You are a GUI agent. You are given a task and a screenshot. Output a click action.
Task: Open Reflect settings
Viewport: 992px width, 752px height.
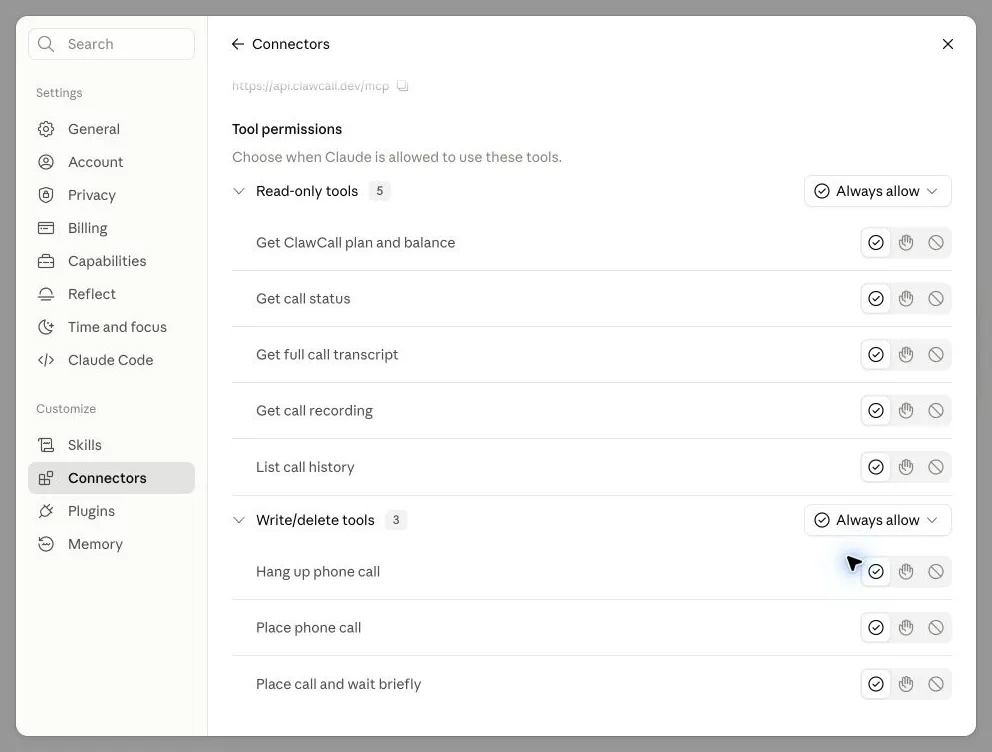click(111, 293)
